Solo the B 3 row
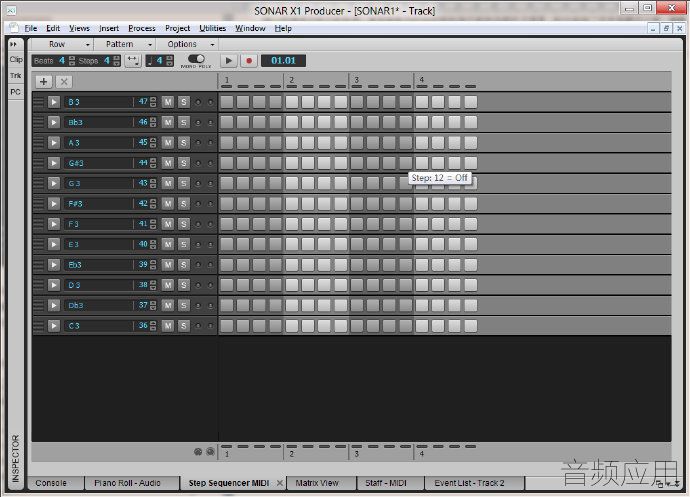This screenshot has height=497, width=690. click(184, 102)
